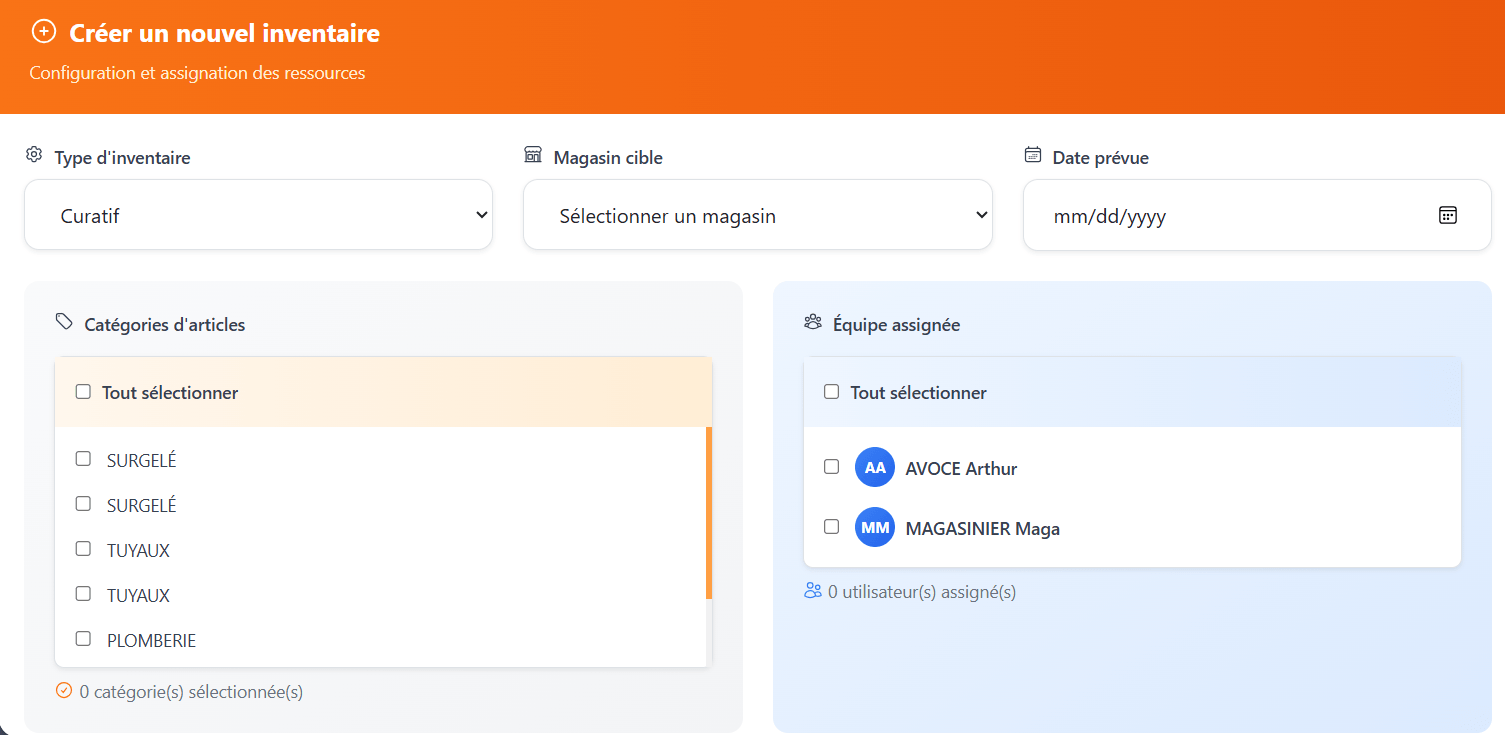The height and width of the screenshot is (735, 1505).
Task: Click the plus circle icon beside the header title
Action: (44, 32)
